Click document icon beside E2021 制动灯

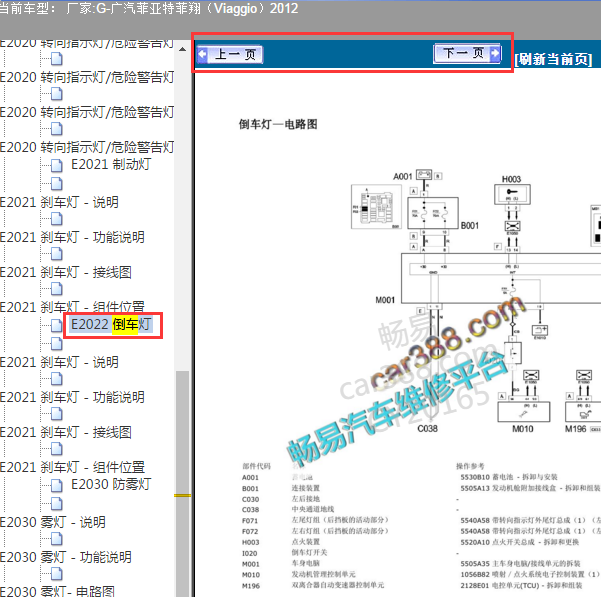click(57, 166)
